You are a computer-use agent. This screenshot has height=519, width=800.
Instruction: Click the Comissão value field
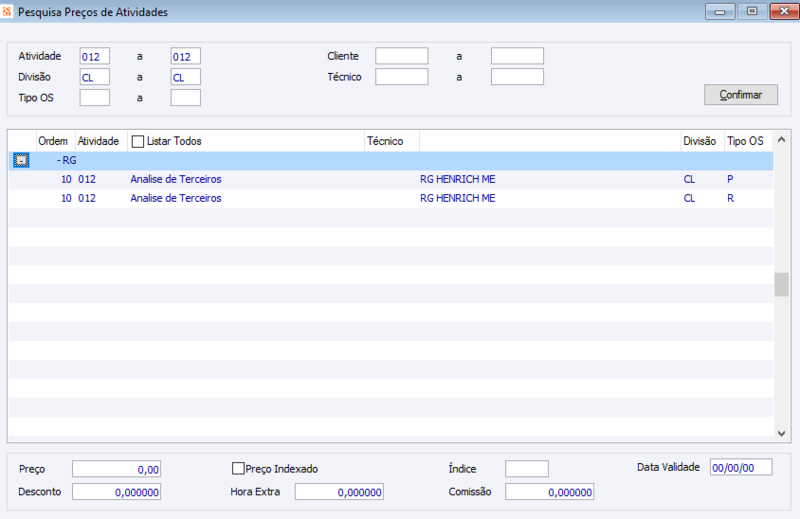549,491
